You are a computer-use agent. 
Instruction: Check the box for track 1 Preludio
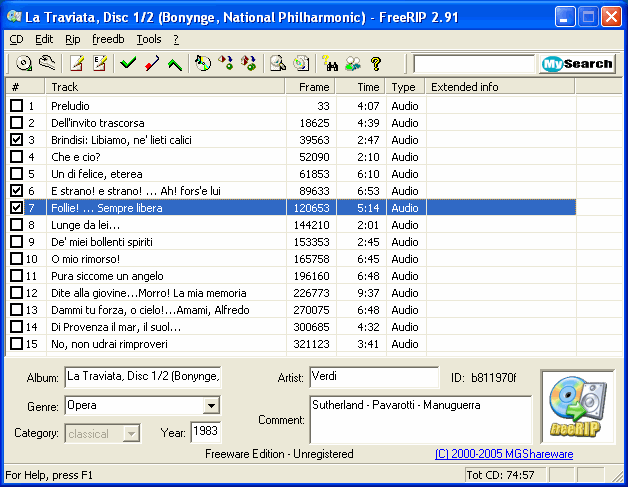coord(16,106)
